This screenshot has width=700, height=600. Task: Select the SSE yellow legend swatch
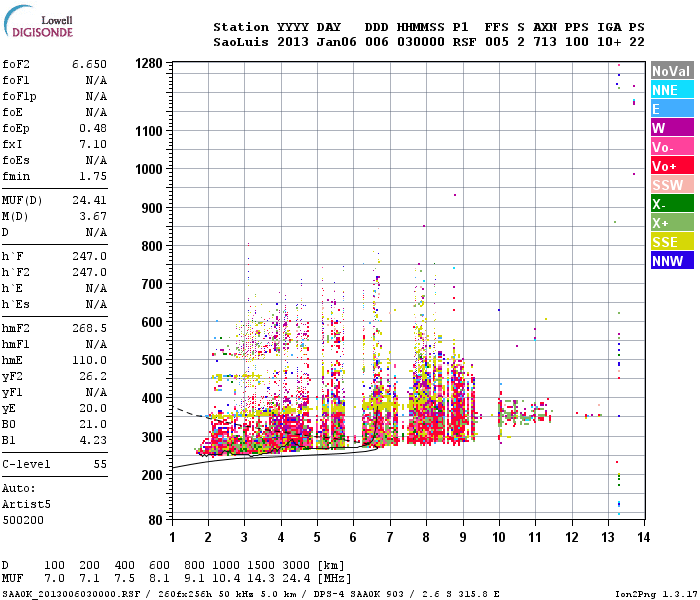click(672, 242)
